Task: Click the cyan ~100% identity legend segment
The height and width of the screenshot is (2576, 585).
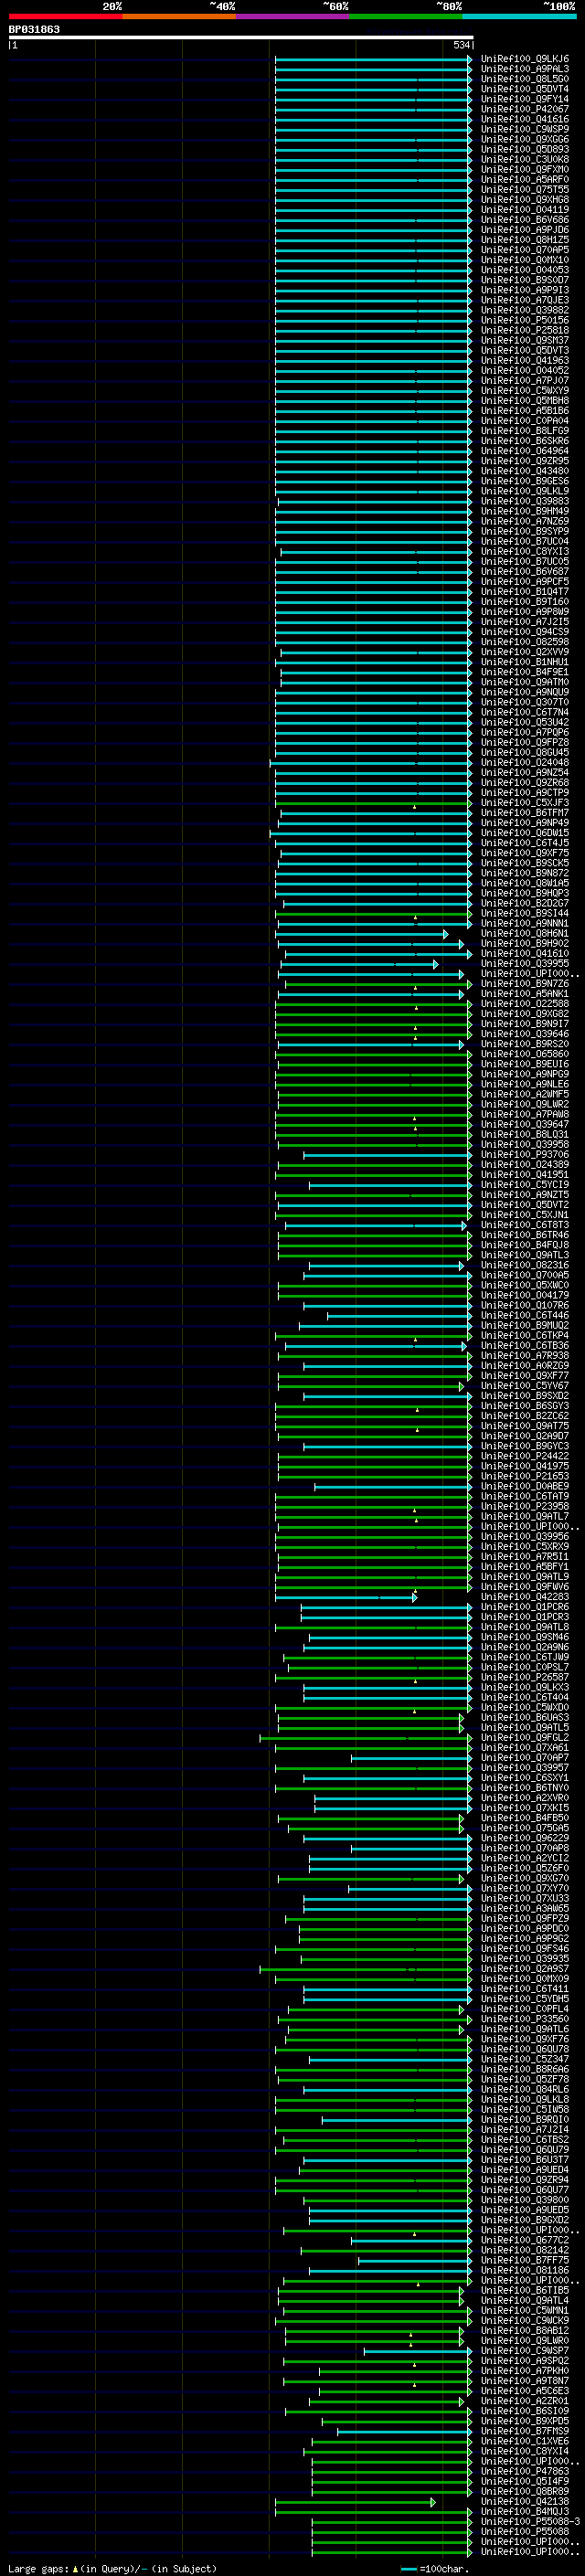Action: [x=520, y=16]
